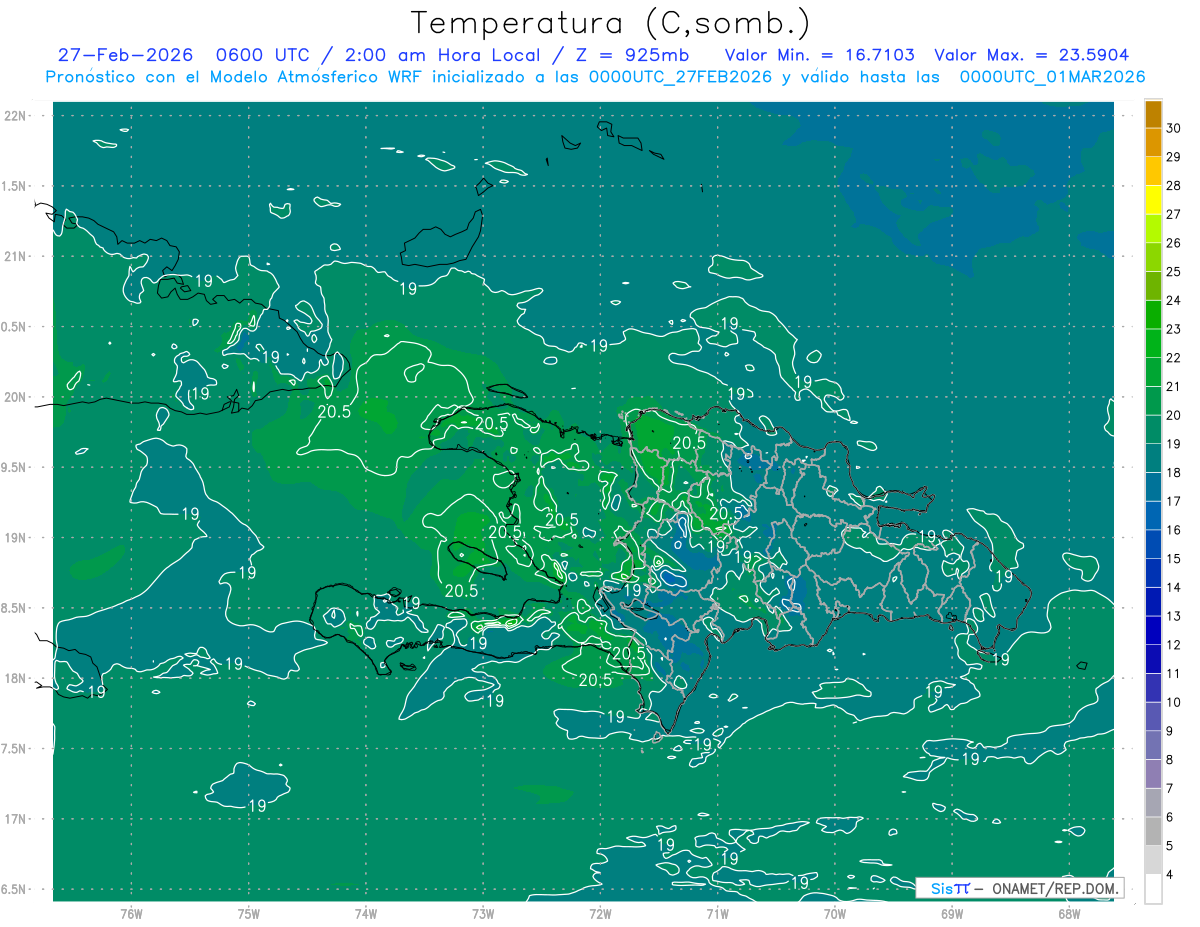This screenshot has height=927, width=1200.
Task: Click the colorbar label "12"
Action: point(1173,645)
